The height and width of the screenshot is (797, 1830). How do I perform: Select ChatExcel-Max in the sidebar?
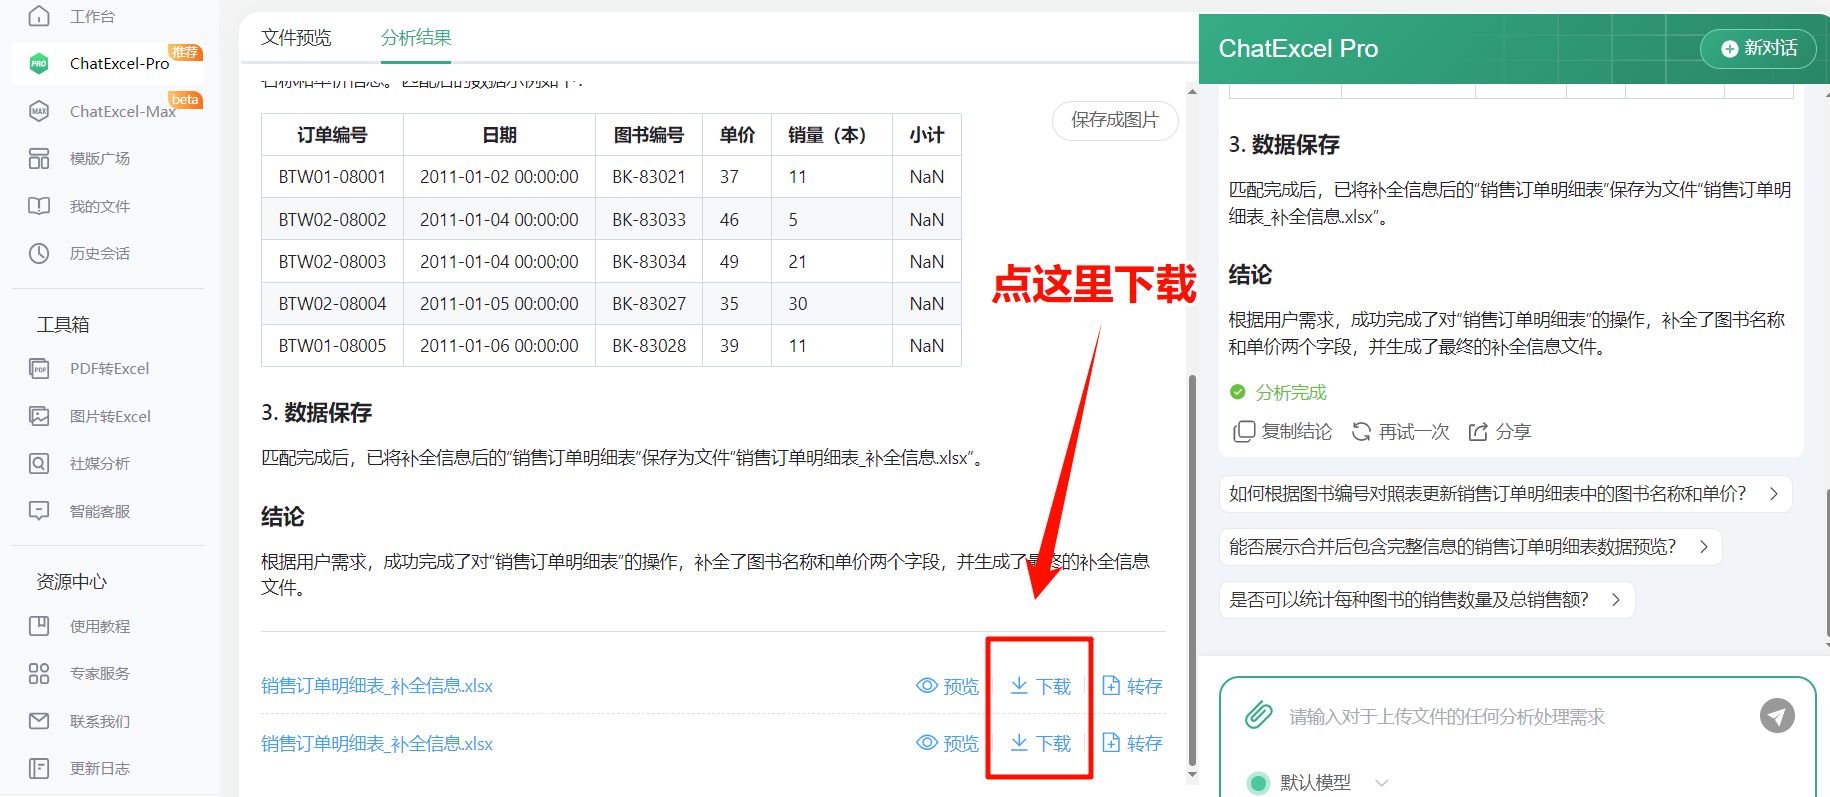click(122, 111)
